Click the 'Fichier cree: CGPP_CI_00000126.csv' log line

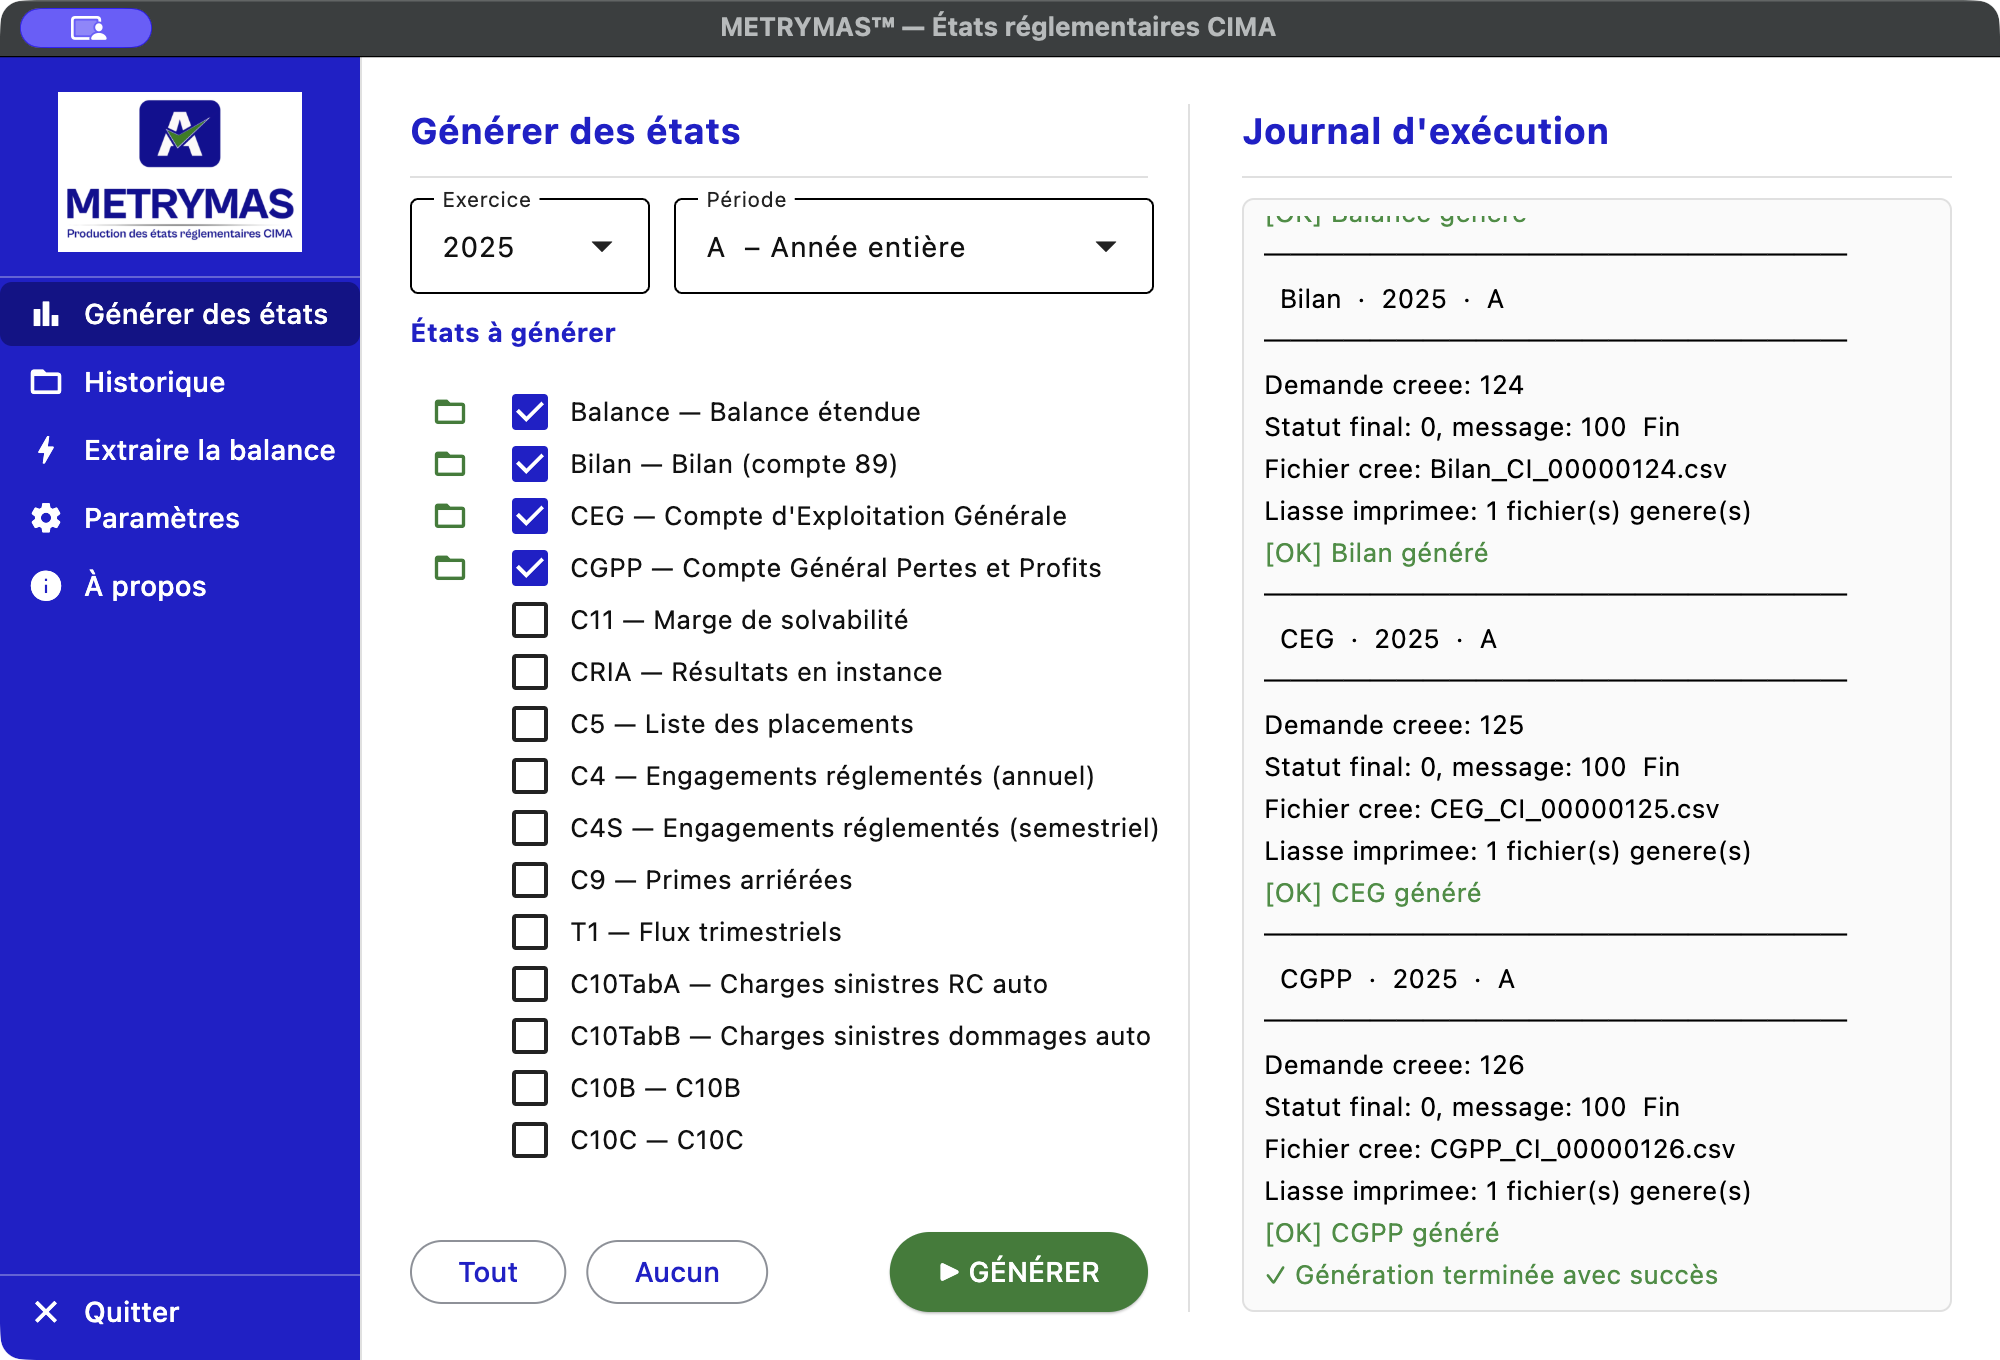pyautogui.click(x=1500, y=1149)
